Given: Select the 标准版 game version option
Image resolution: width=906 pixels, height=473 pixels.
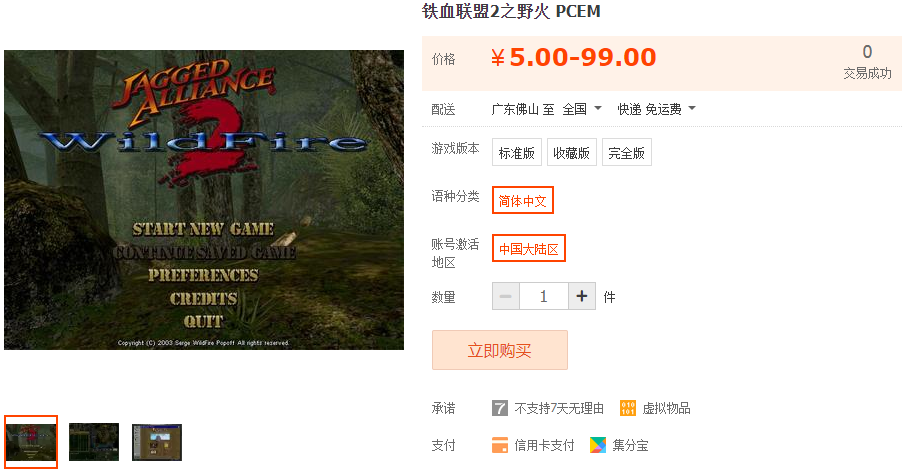Looking at the screenshot, I should click(517, 152).
